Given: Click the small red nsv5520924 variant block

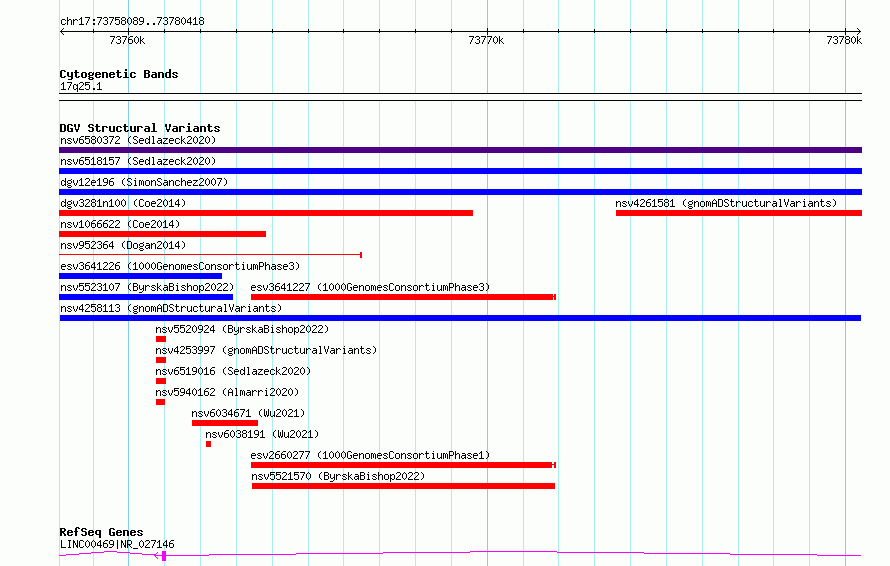Looking at the screenshot, I should pos(161,339).
